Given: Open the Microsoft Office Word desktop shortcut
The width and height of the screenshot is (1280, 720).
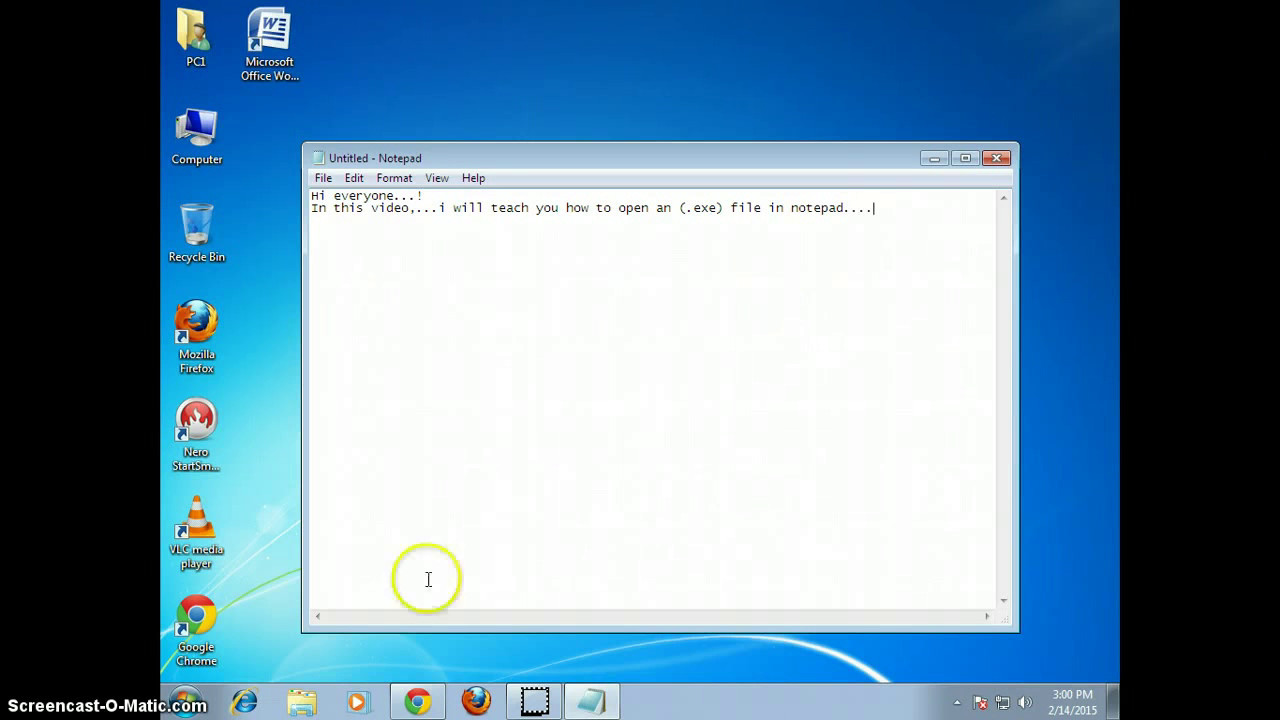Looking at the screenshot, I should point(269,45).
